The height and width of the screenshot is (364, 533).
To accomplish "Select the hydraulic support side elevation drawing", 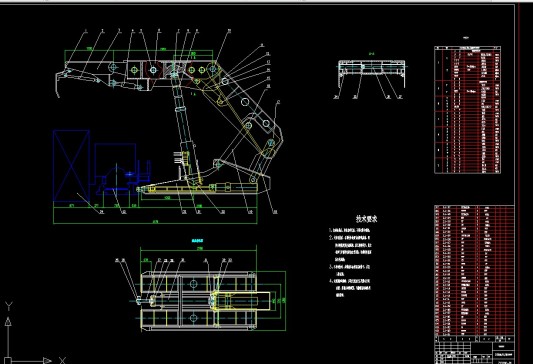I will [169, 126].
